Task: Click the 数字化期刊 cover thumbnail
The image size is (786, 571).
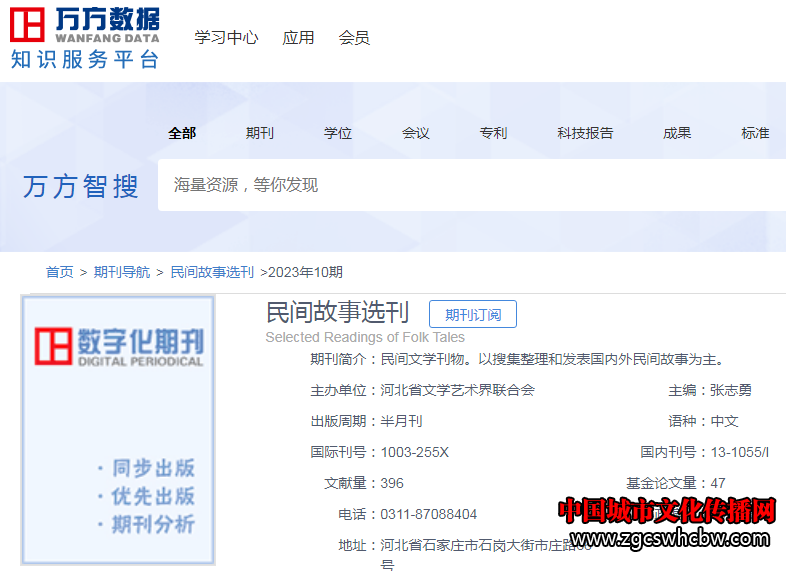Action: 119,430
